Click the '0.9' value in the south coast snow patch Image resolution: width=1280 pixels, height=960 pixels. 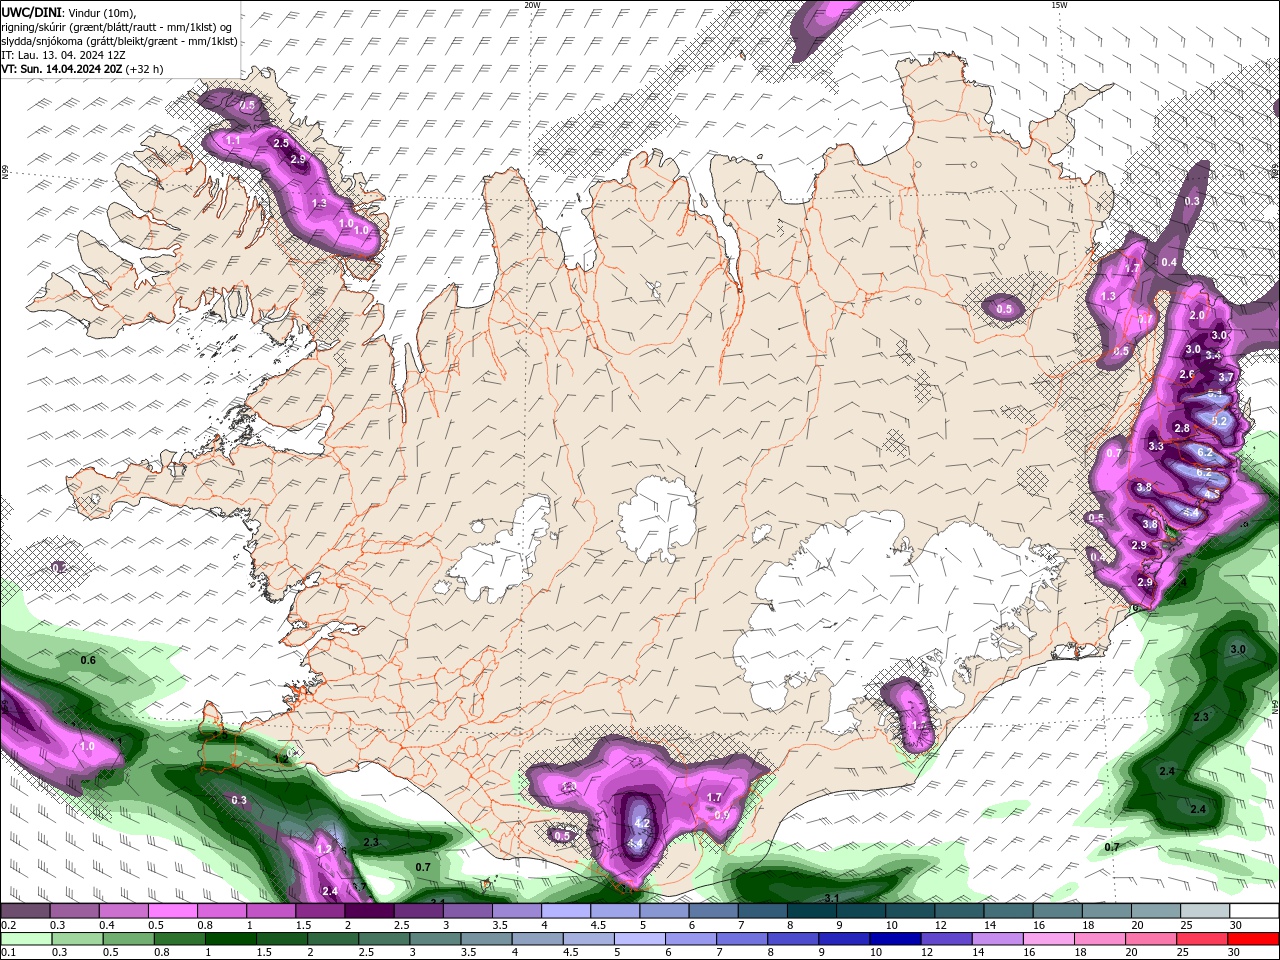(721, 815)
